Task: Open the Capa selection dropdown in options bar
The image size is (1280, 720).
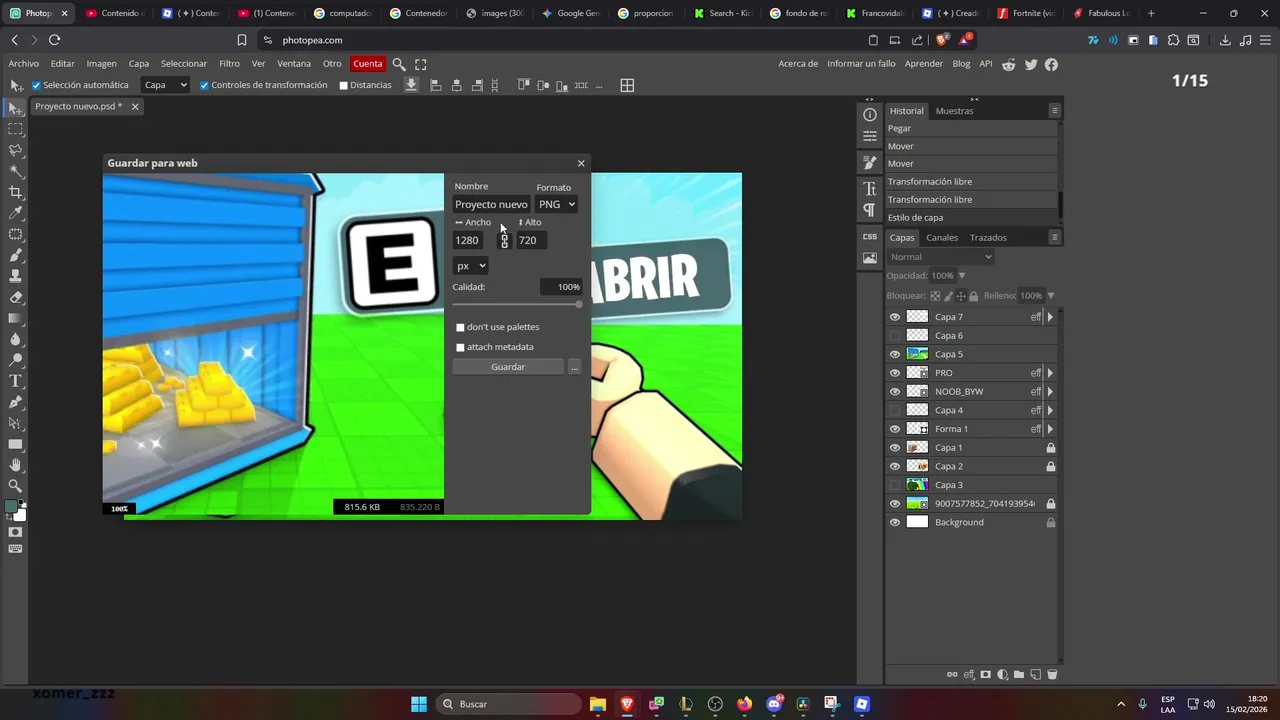Action: click(x=165, y=85)
